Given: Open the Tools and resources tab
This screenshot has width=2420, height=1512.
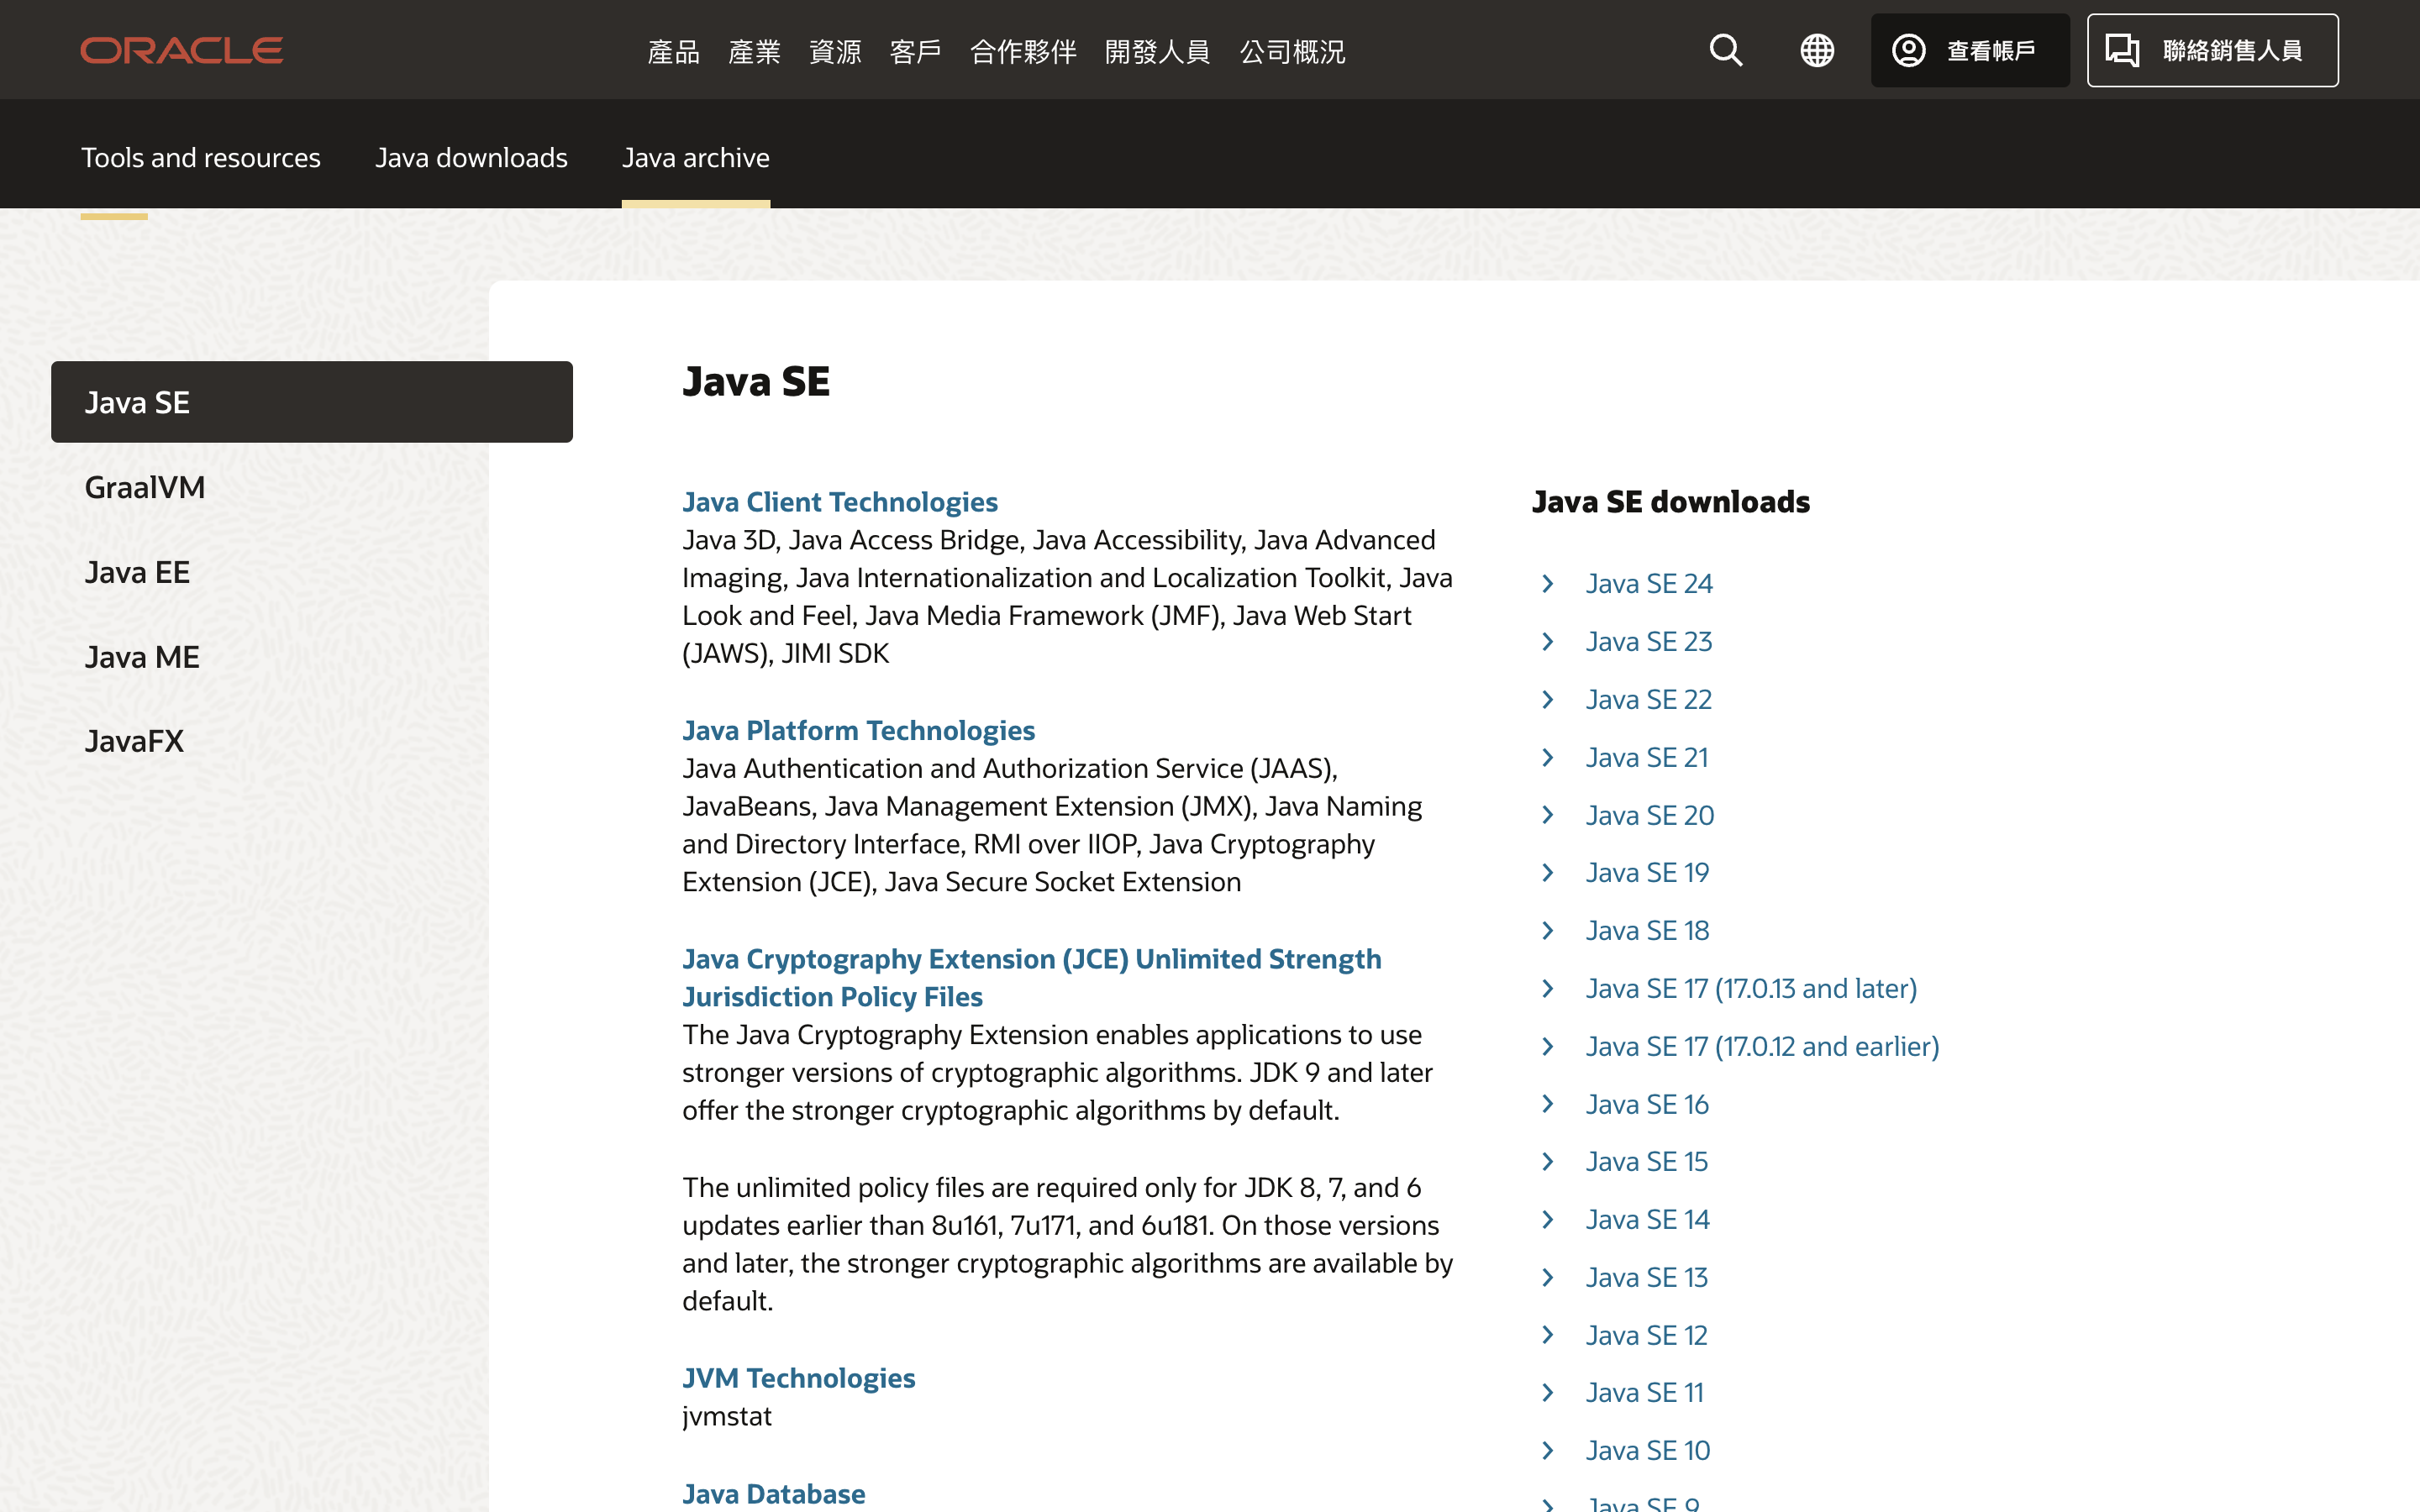Looking at the screenshot, I should point(200,158).
